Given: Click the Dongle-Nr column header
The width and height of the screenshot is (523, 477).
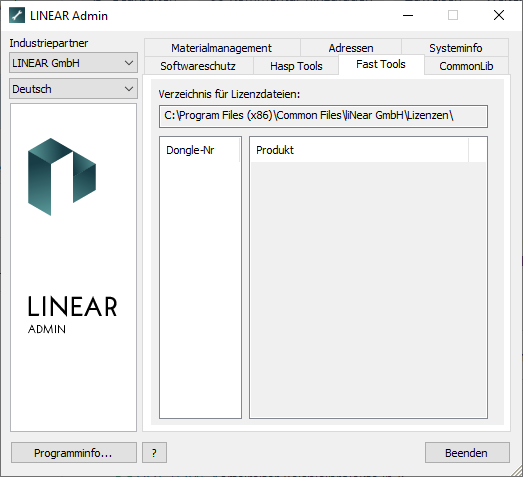Looking at the screenshot, I should (200, 150).
